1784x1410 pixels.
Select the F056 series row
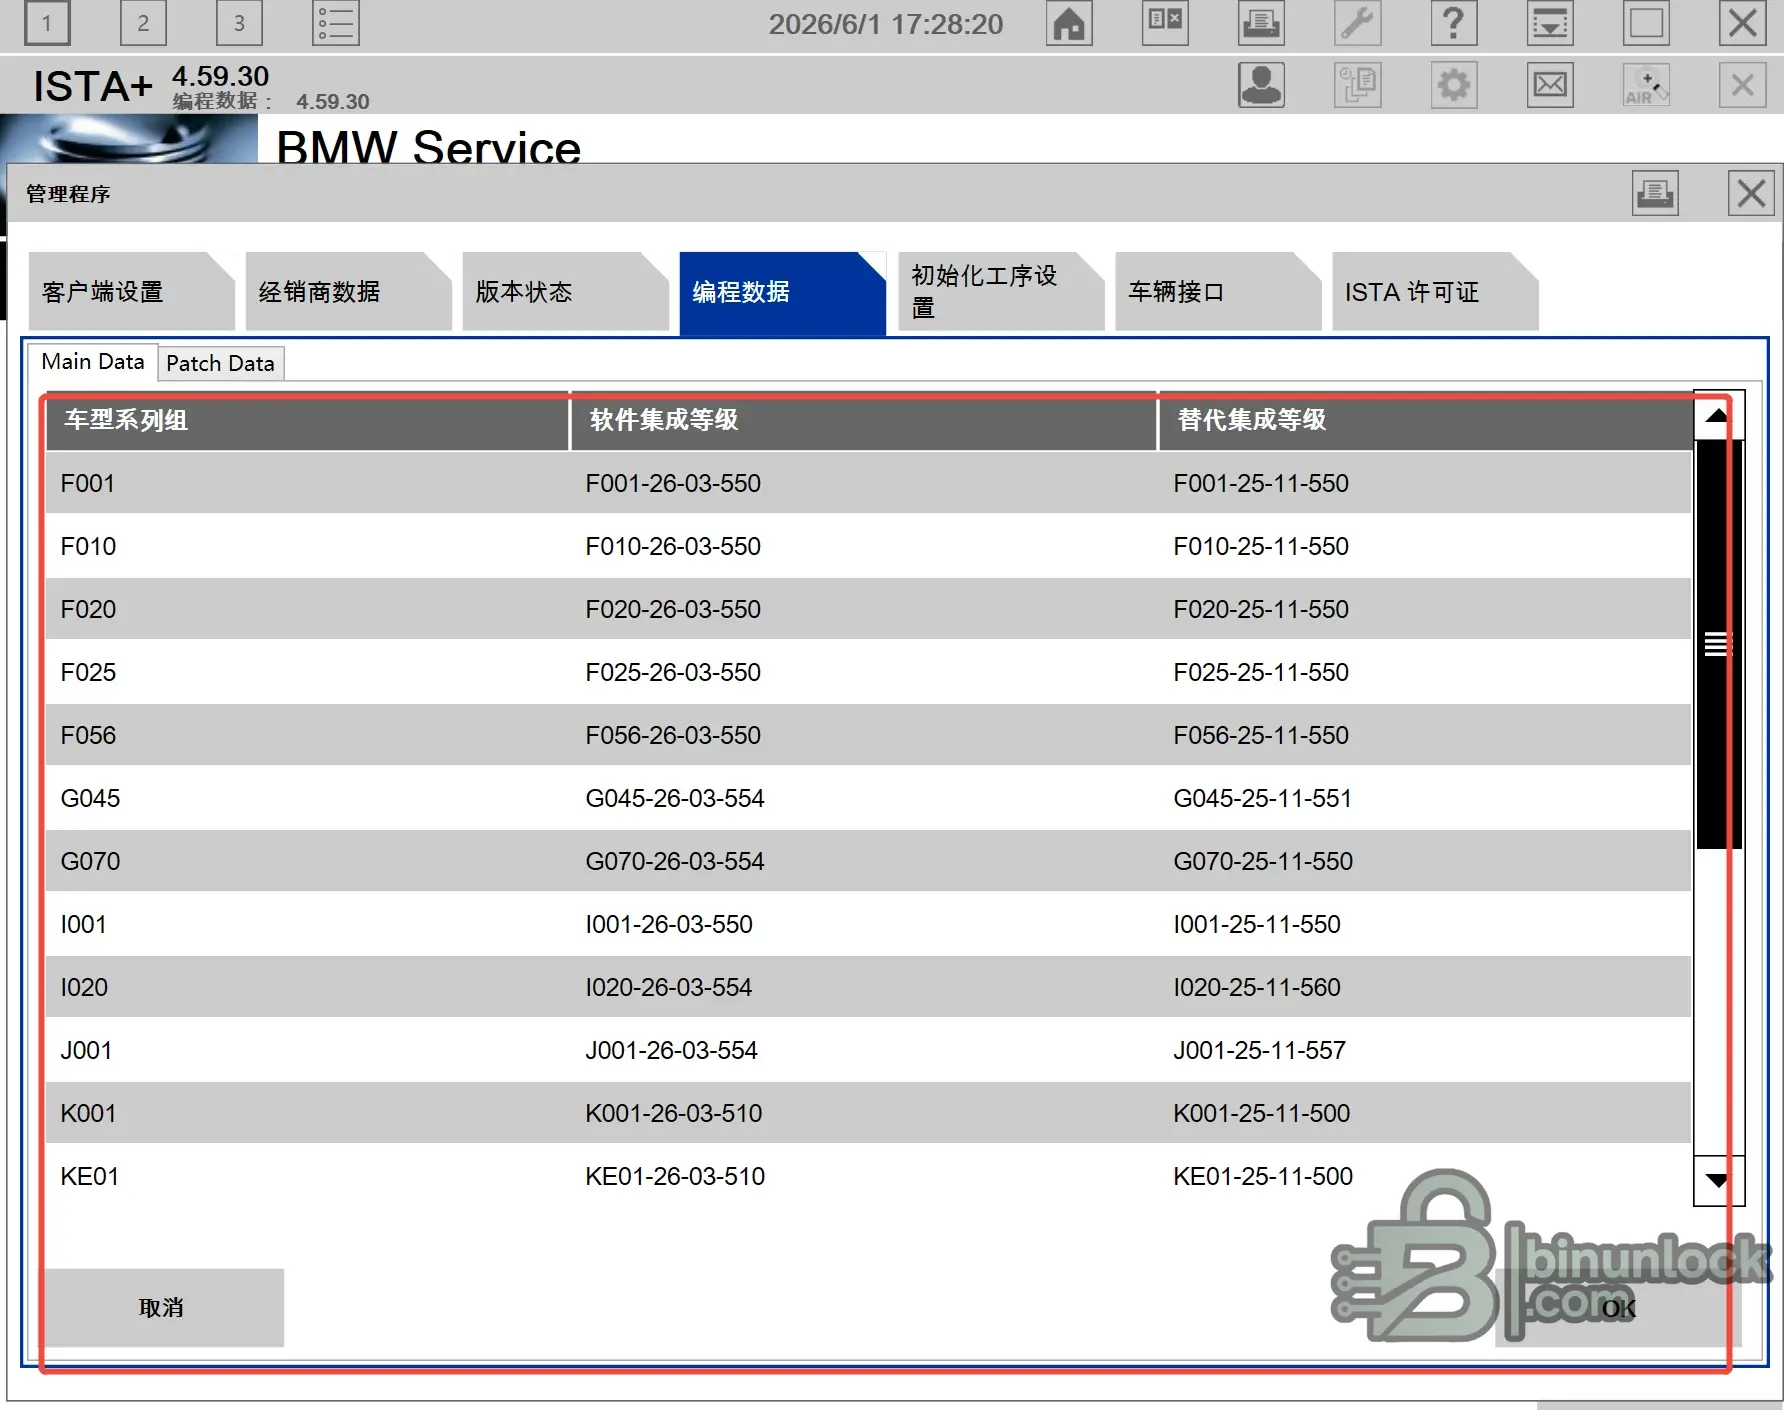tap(868, 735)
